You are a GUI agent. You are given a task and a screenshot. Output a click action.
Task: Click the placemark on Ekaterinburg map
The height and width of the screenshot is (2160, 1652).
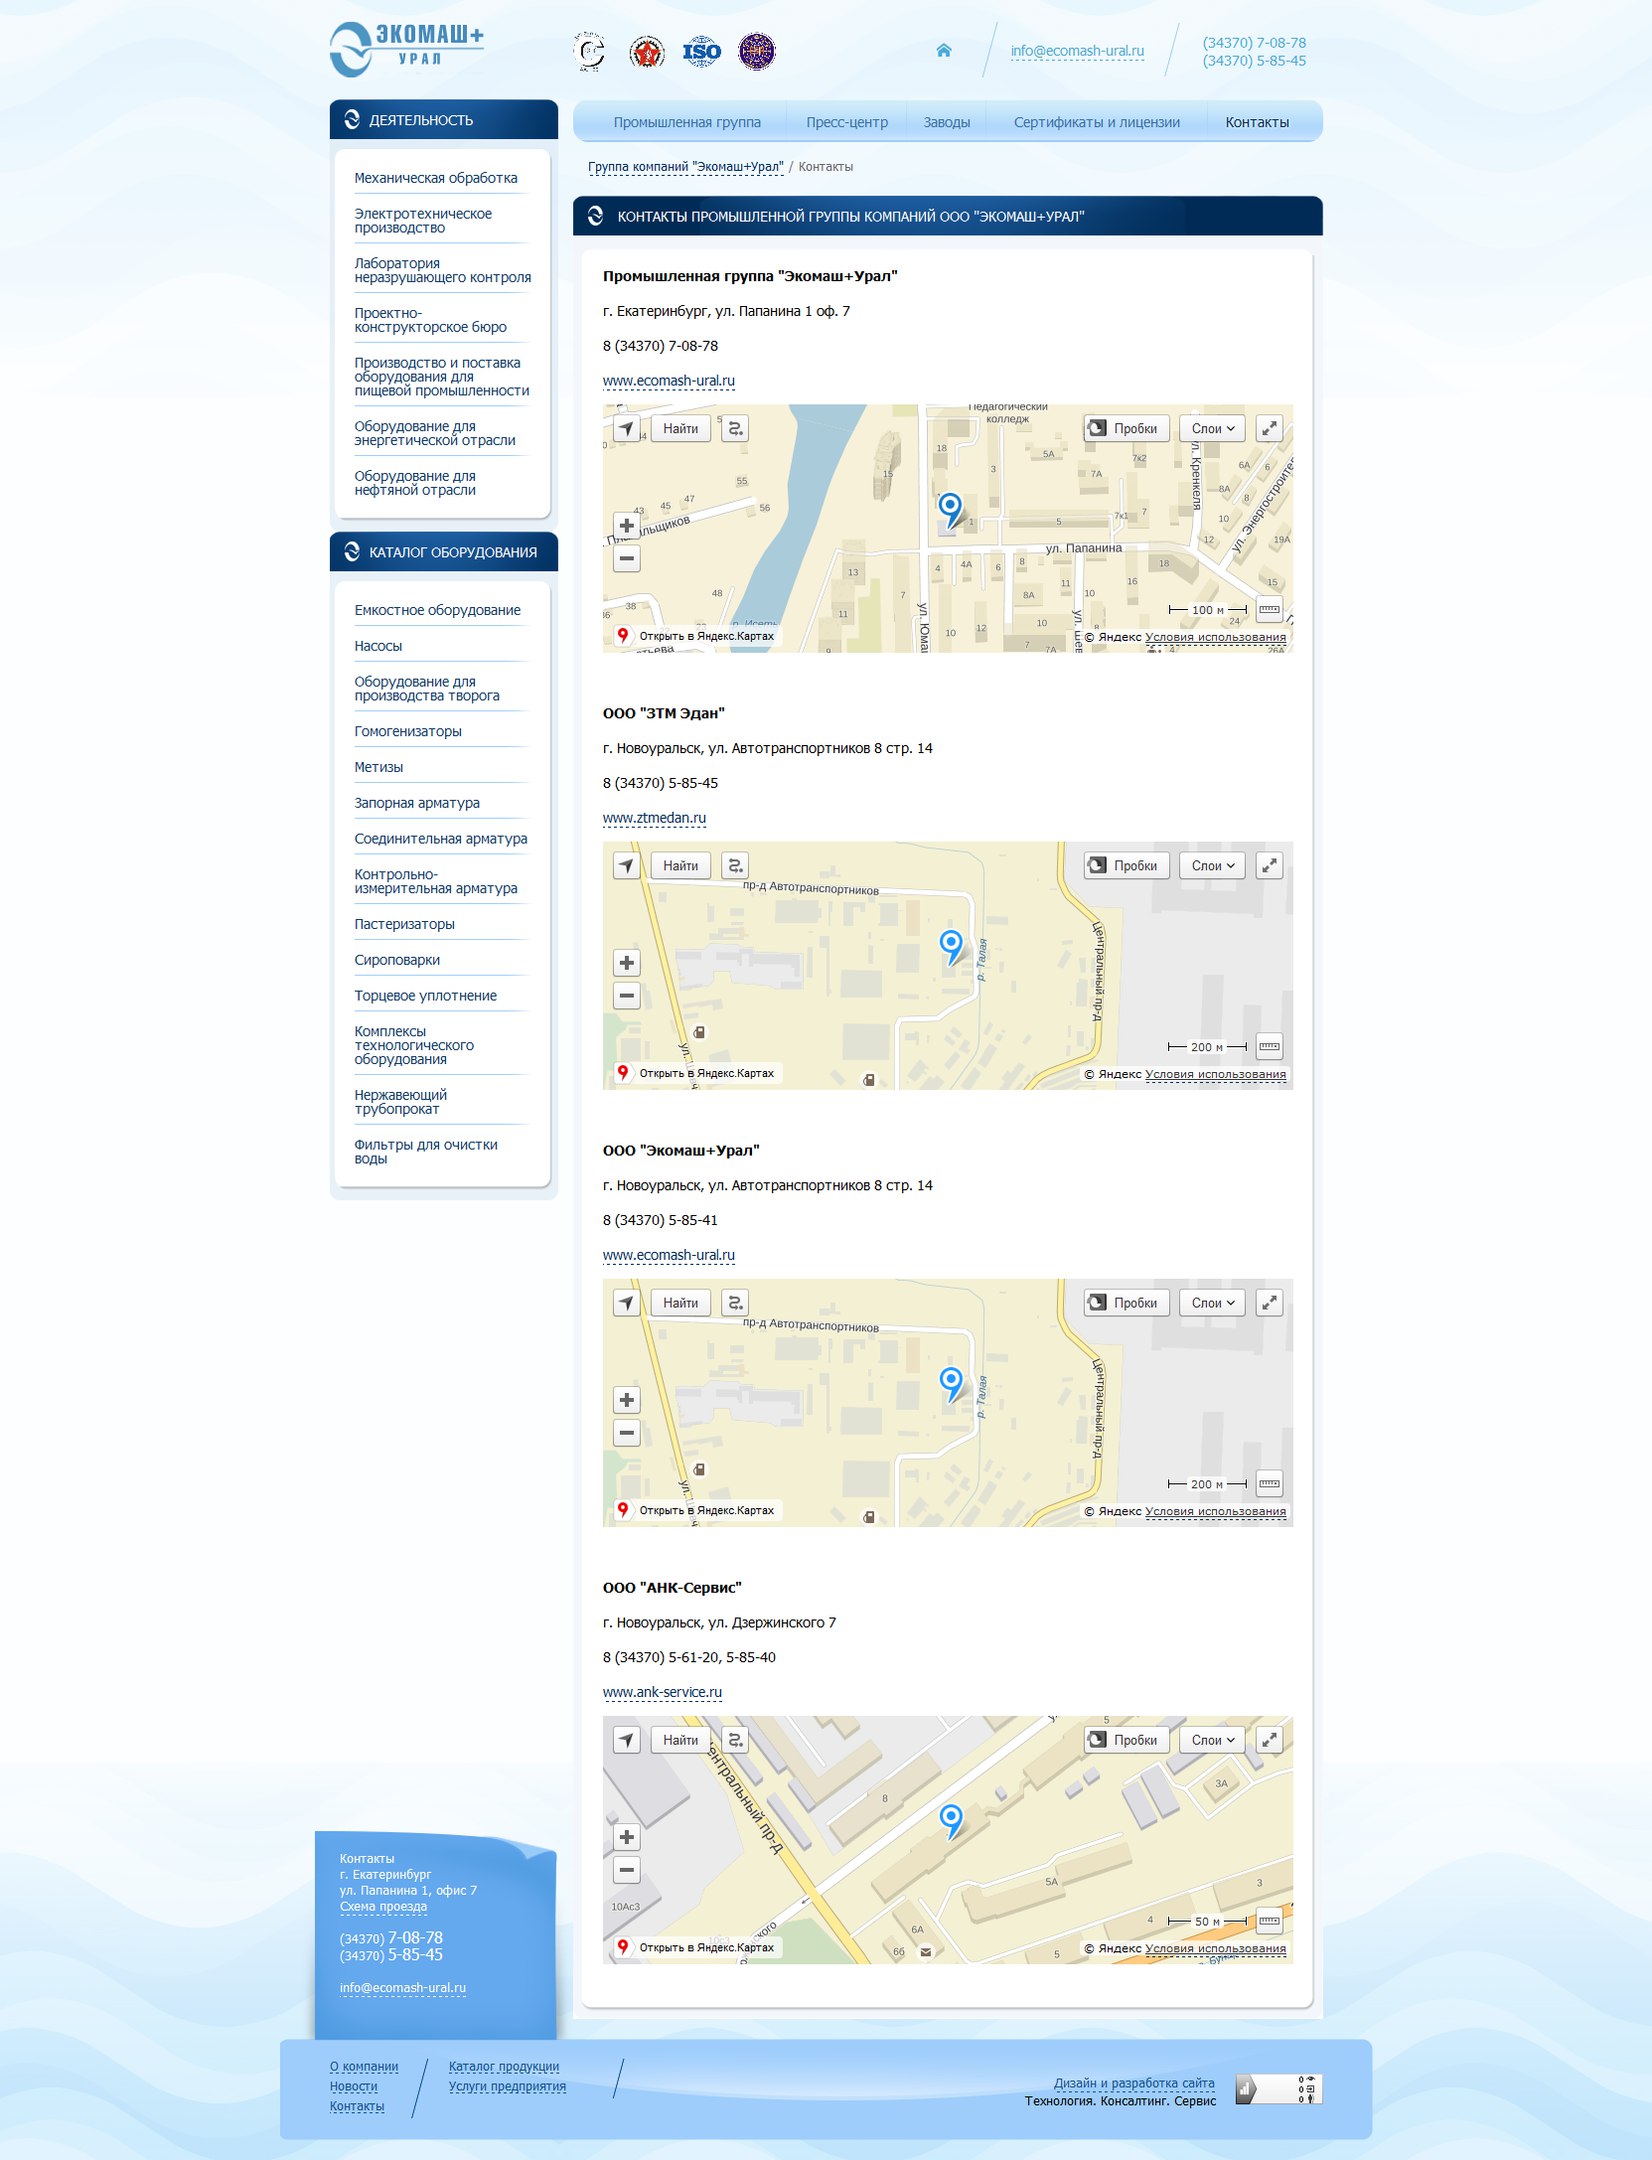click(950, 510)
